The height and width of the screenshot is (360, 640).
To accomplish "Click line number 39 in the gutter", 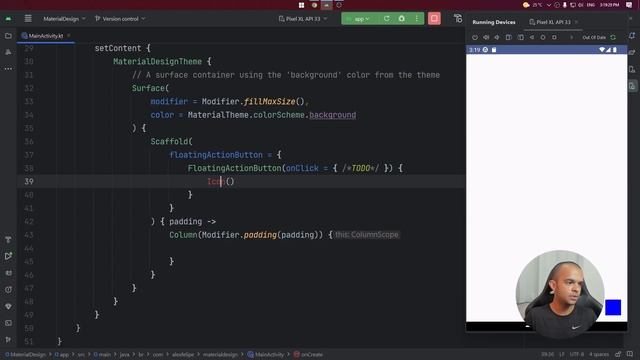I will (x=29, y=181).
